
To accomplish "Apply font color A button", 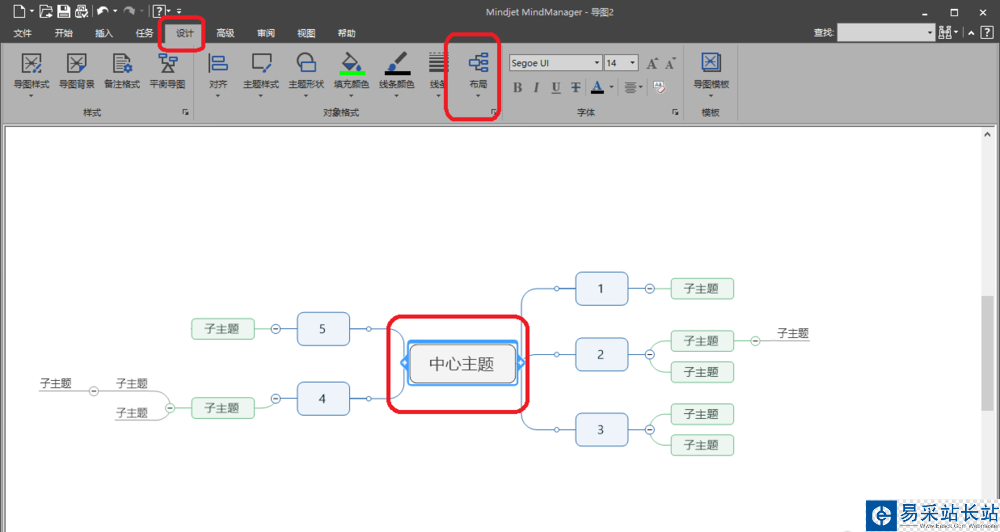I will 597,87.
